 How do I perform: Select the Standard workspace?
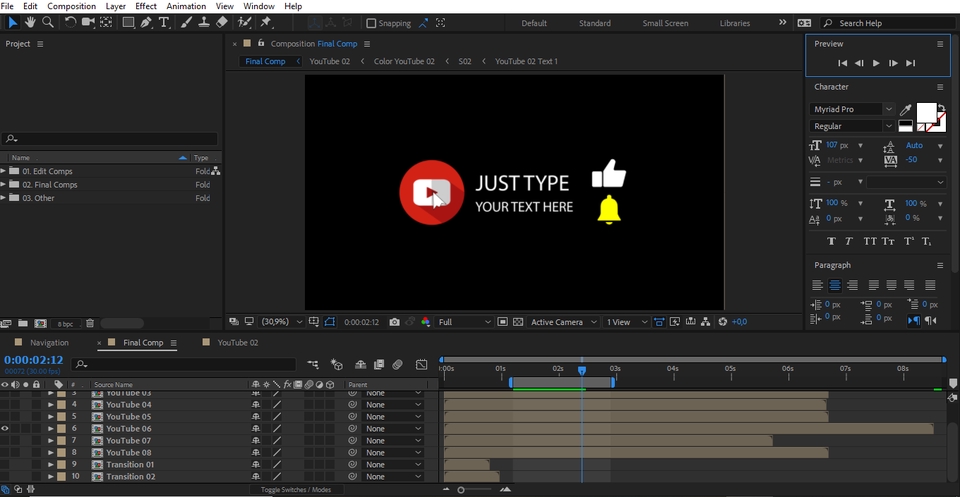pyautogui.click(x=594, y=23)
